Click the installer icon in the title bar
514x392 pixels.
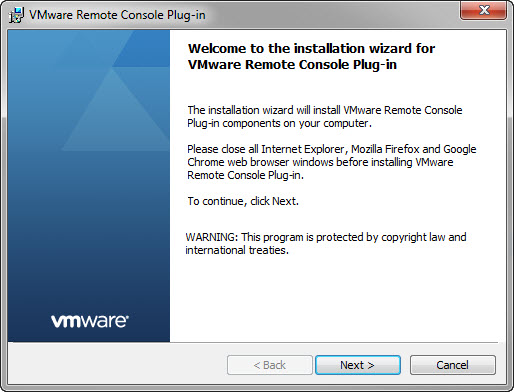pyautogui.click(x=16, y=15)
